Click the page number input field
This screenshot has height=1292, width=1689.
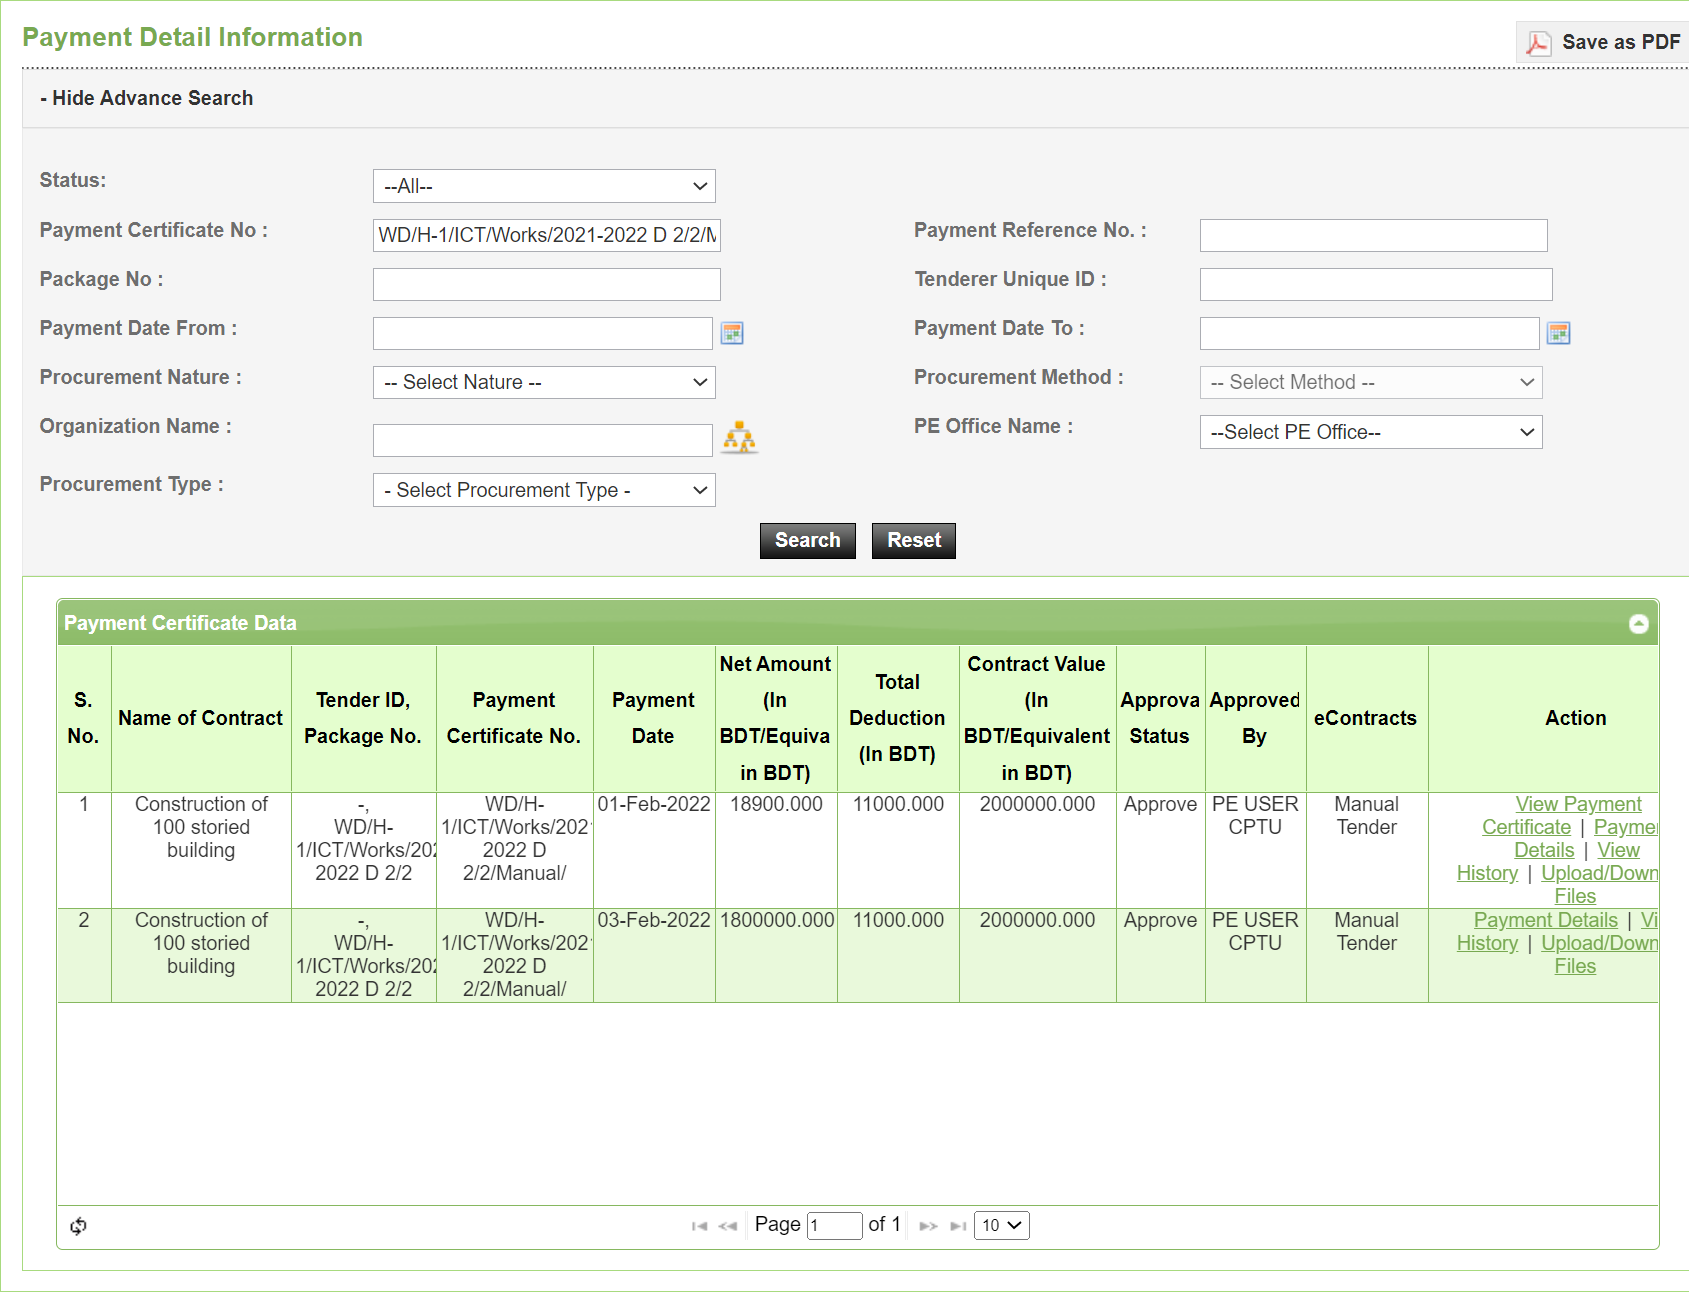coord(834,1225)
